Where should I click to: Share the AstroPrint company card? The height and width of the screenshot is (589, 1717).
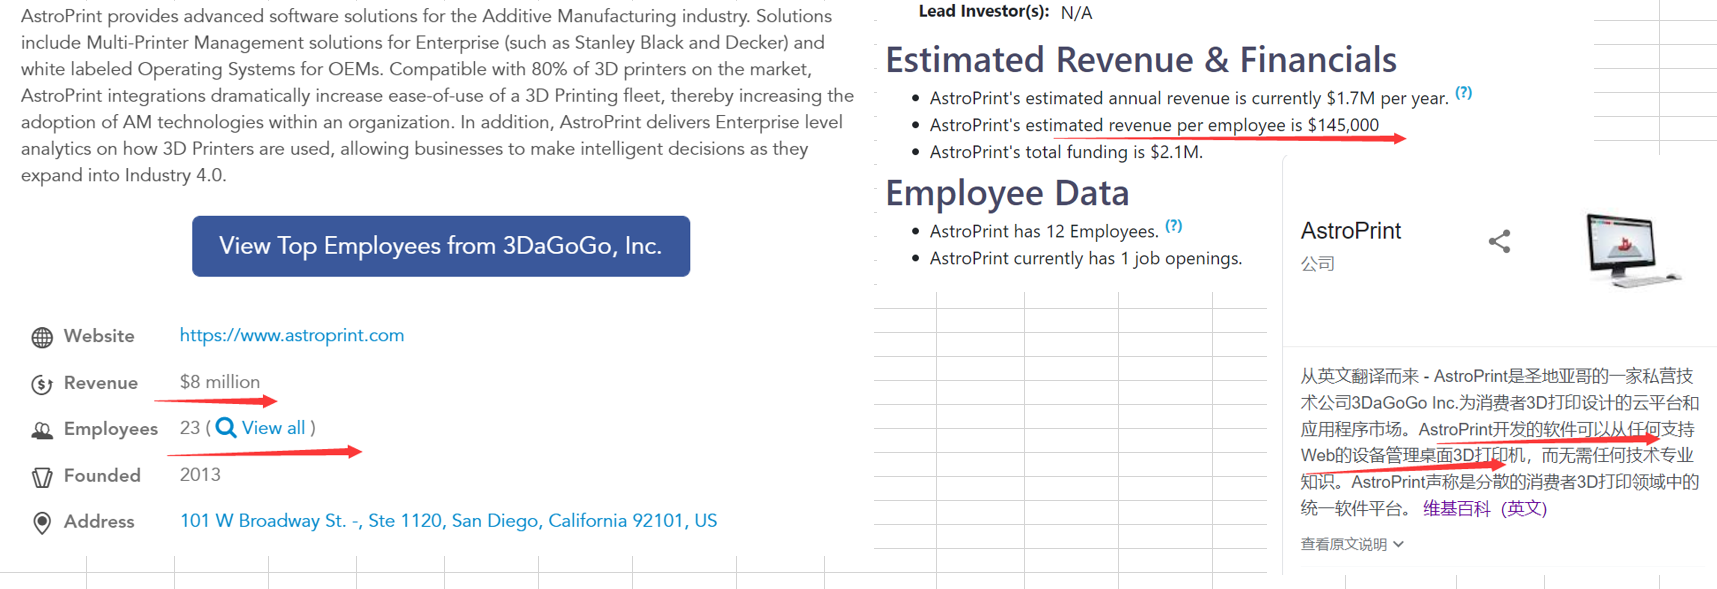click(1499, 241)
